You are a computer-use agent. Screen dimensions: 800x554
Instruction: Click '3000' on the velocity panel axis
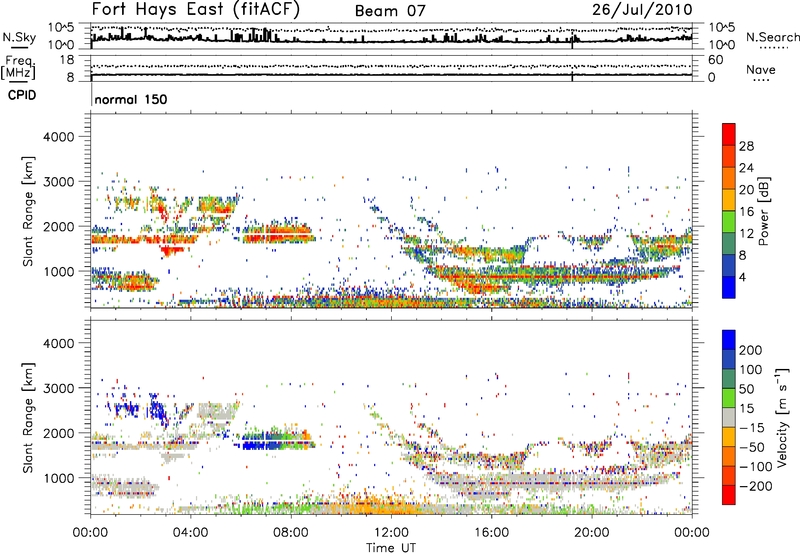pyautogui.click(x=59, y=388)
